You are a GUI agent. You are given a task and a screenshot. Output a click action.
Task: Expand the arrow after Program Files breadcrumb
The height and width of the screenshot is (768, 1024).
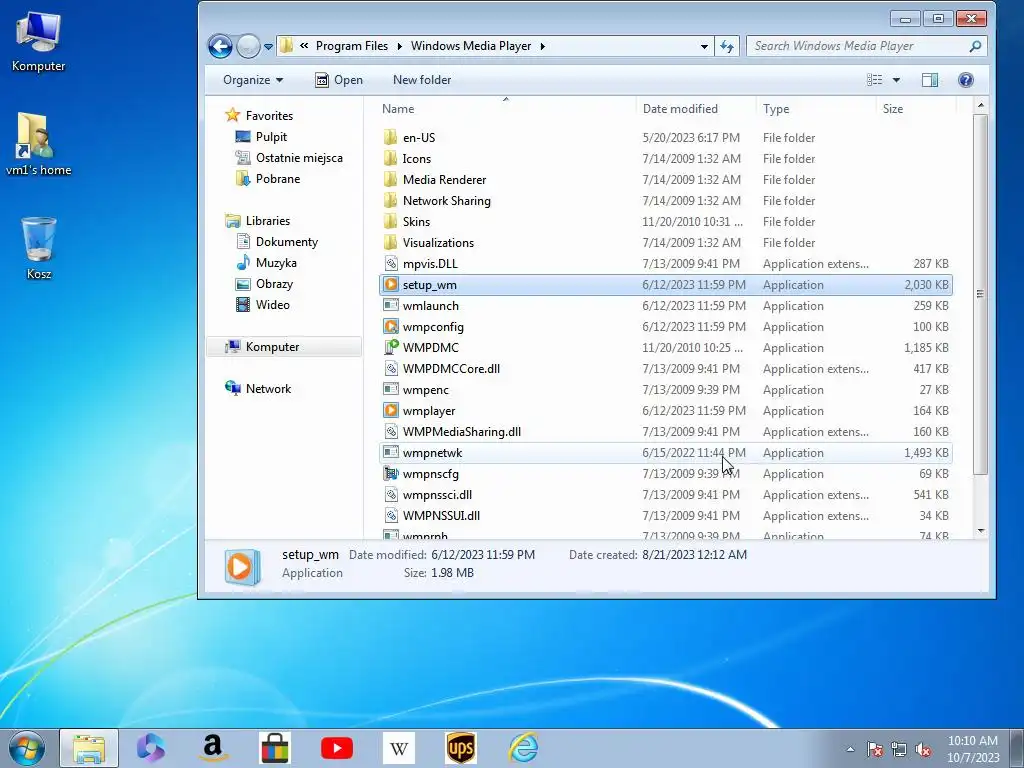click(399, 46)
